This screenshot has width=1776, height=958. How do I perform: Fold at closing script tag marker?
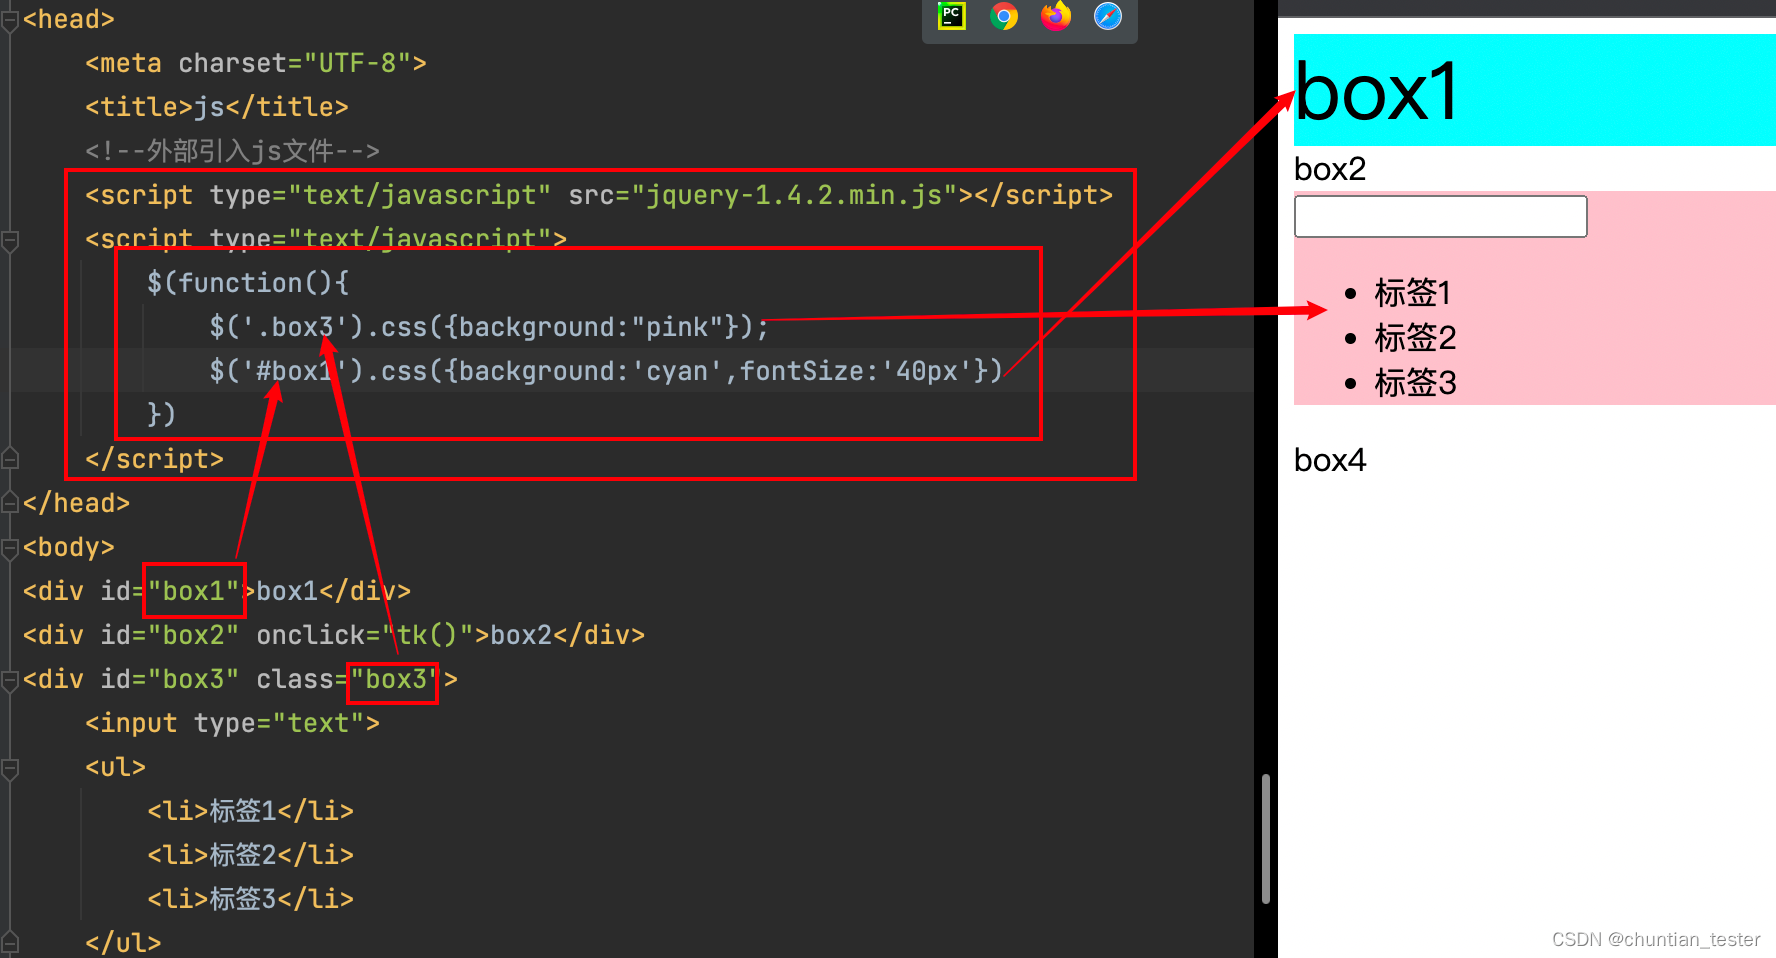point(10,459)
